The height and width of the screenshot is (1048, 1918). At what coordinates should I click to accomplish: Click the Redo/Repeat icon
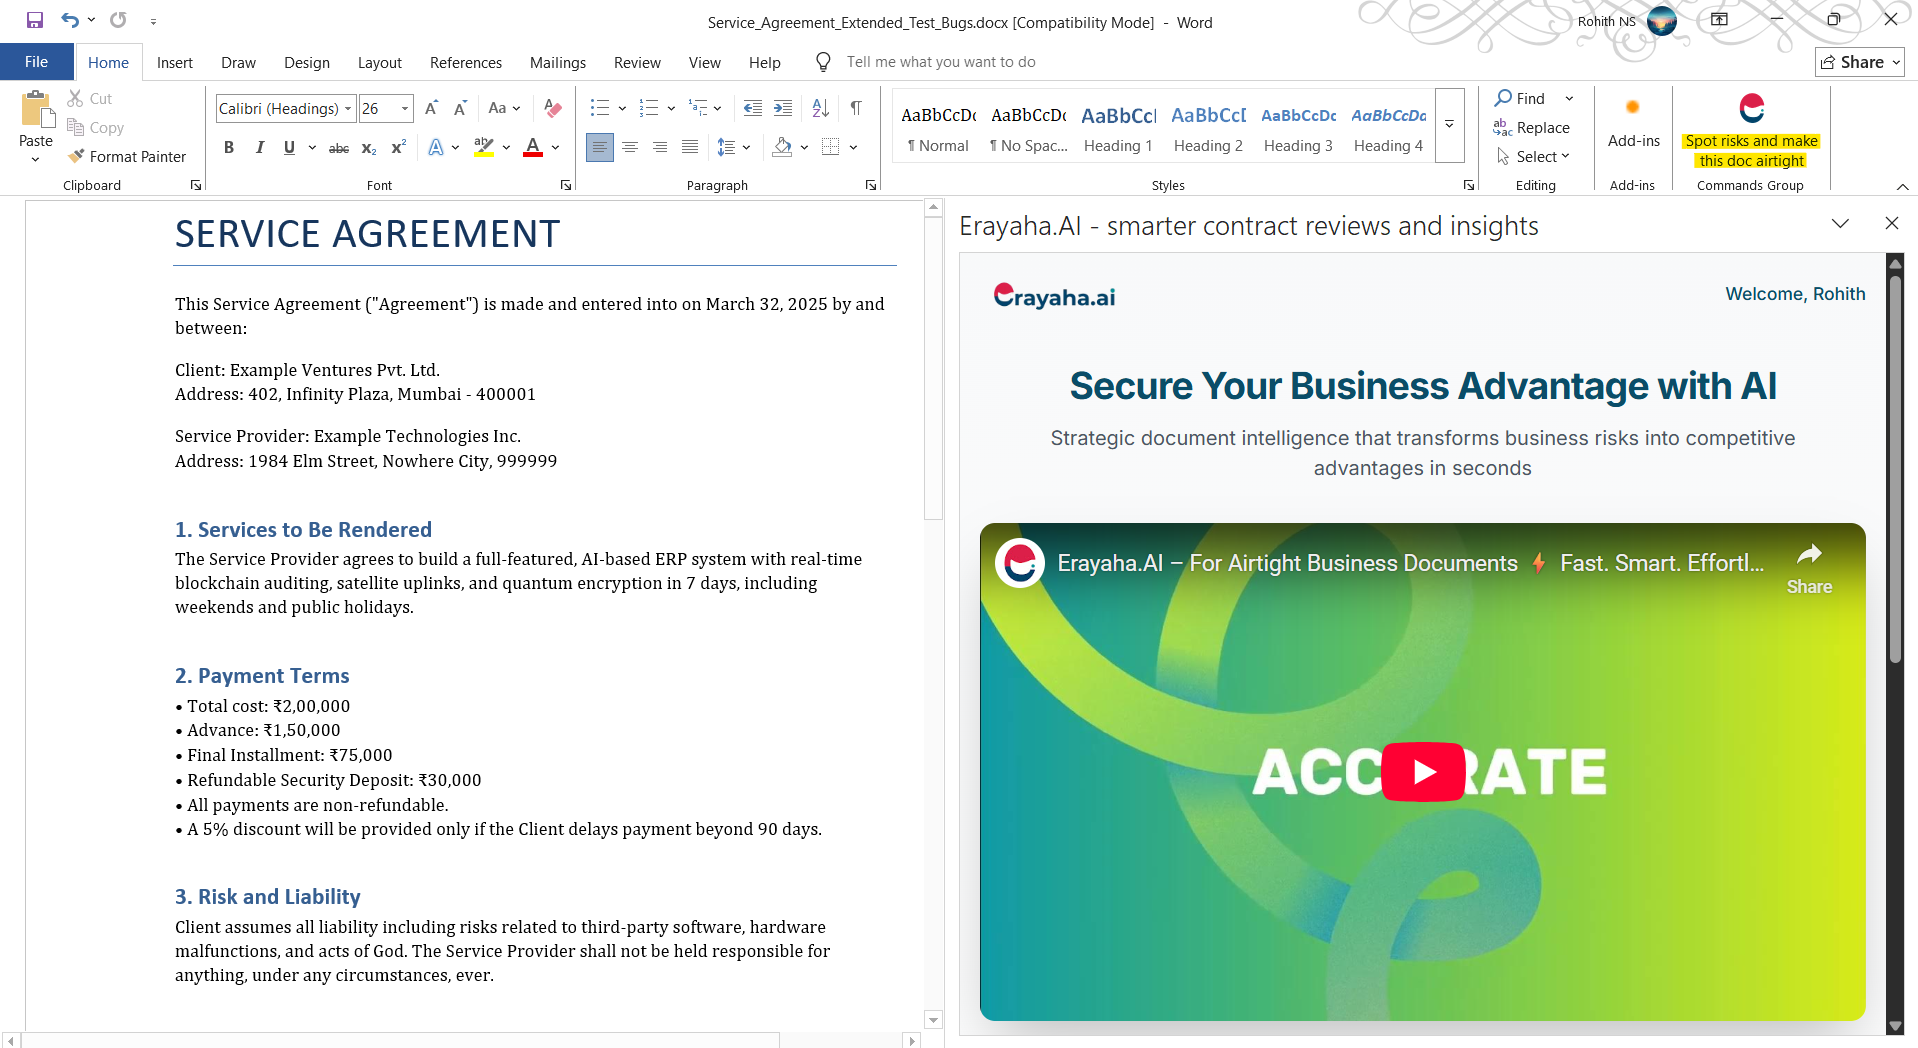click(x=118, y=20)
